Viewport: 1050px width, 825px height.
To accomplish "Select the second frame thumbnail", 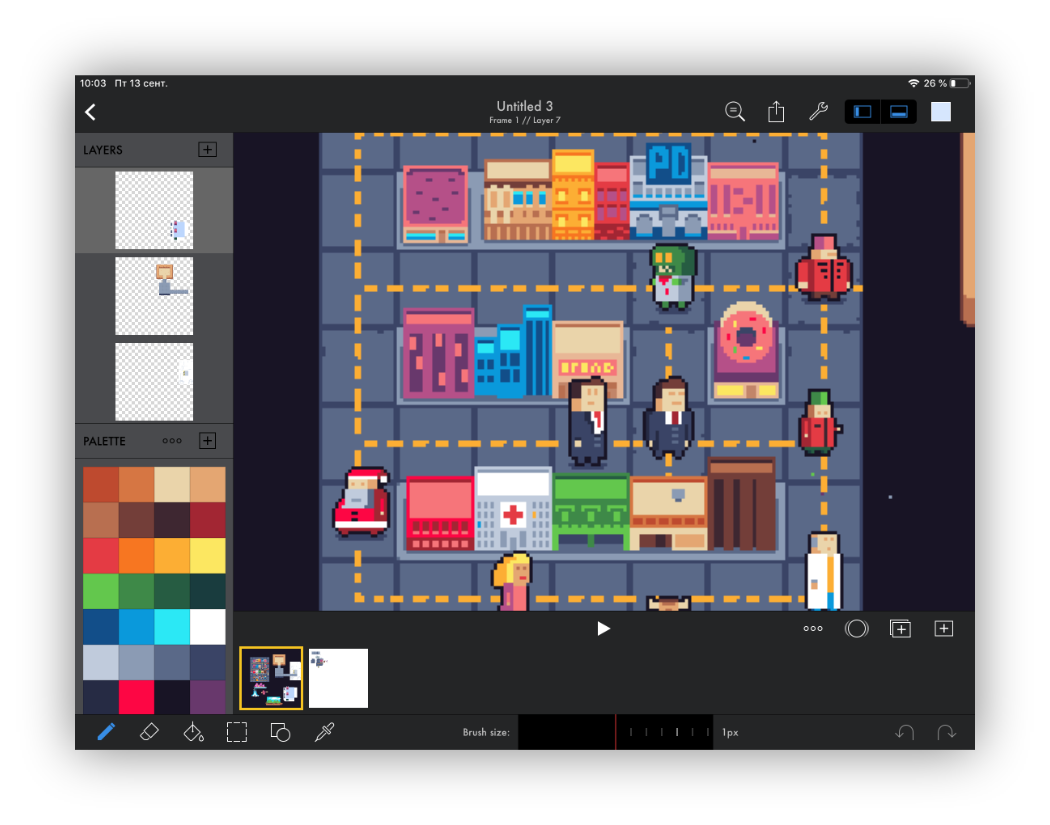I will (x=338, y=678).
